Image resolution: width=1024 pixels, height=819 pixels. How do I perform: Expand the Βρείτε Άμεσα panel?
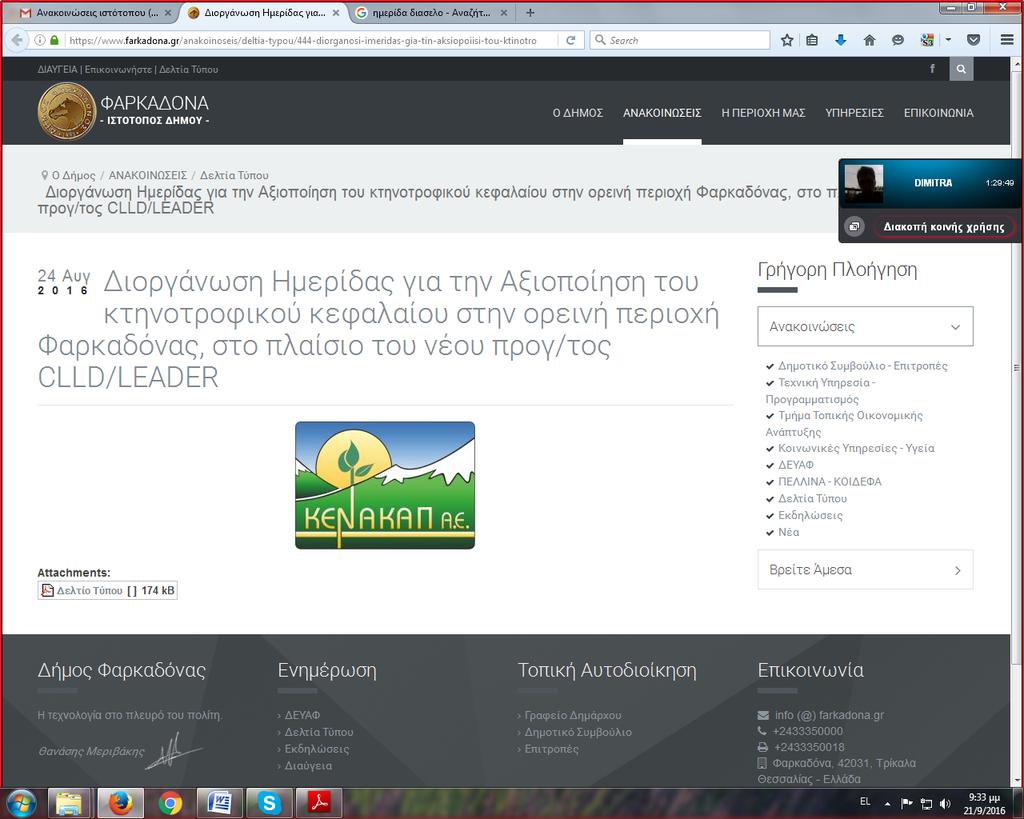(865, 570)
